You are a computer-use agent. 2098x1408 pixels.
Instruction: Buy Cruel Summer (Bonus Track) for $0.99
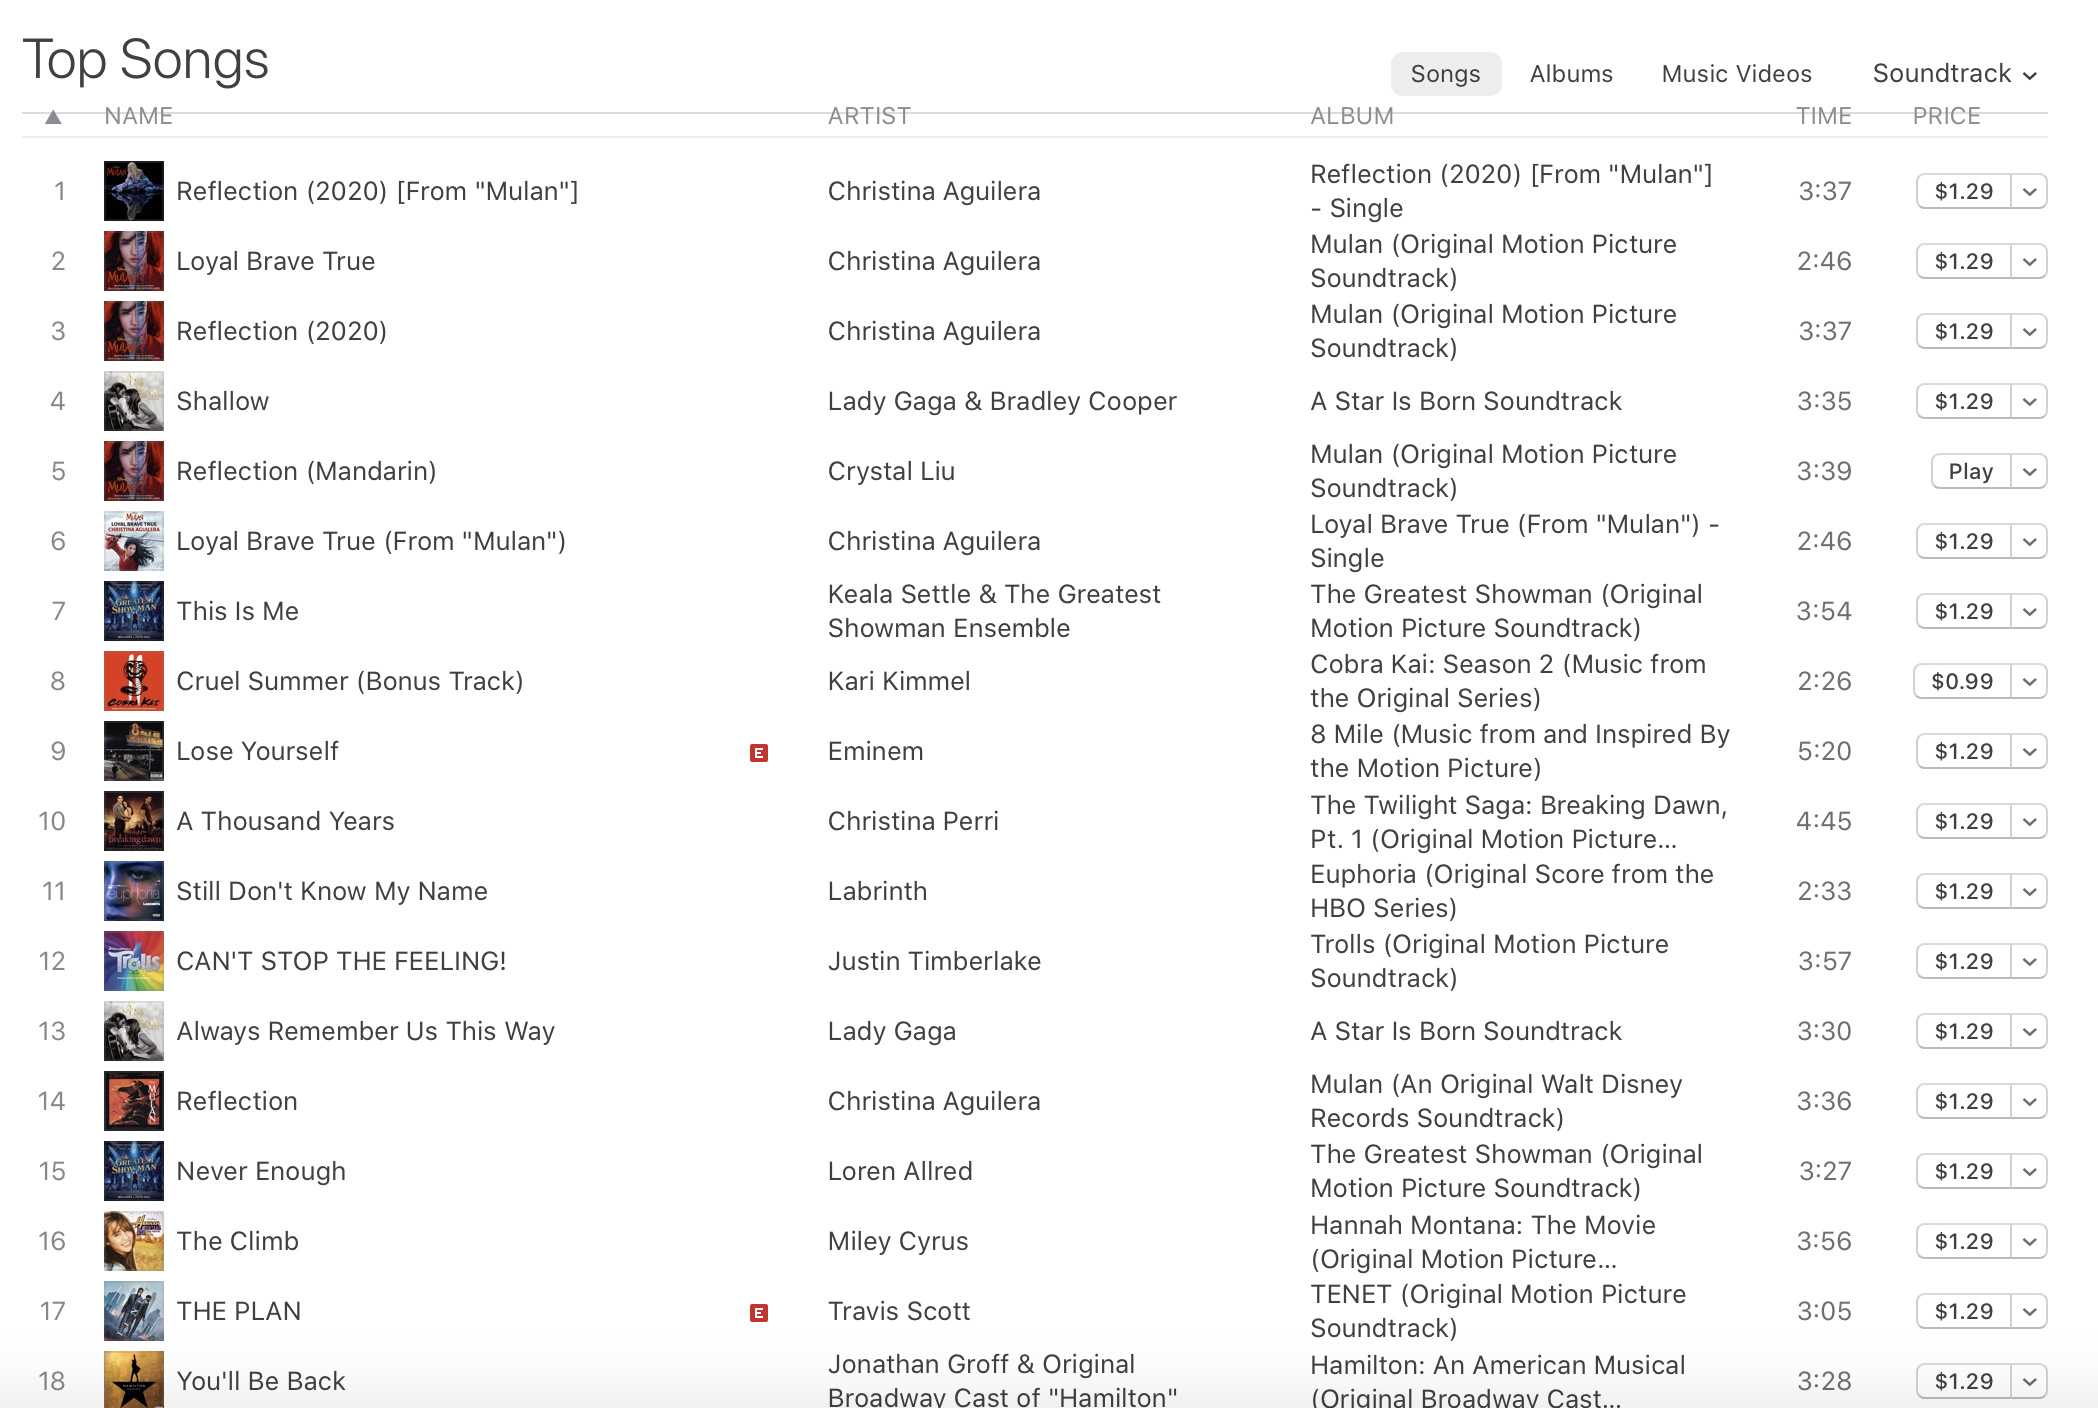[x=1962, y=681]
